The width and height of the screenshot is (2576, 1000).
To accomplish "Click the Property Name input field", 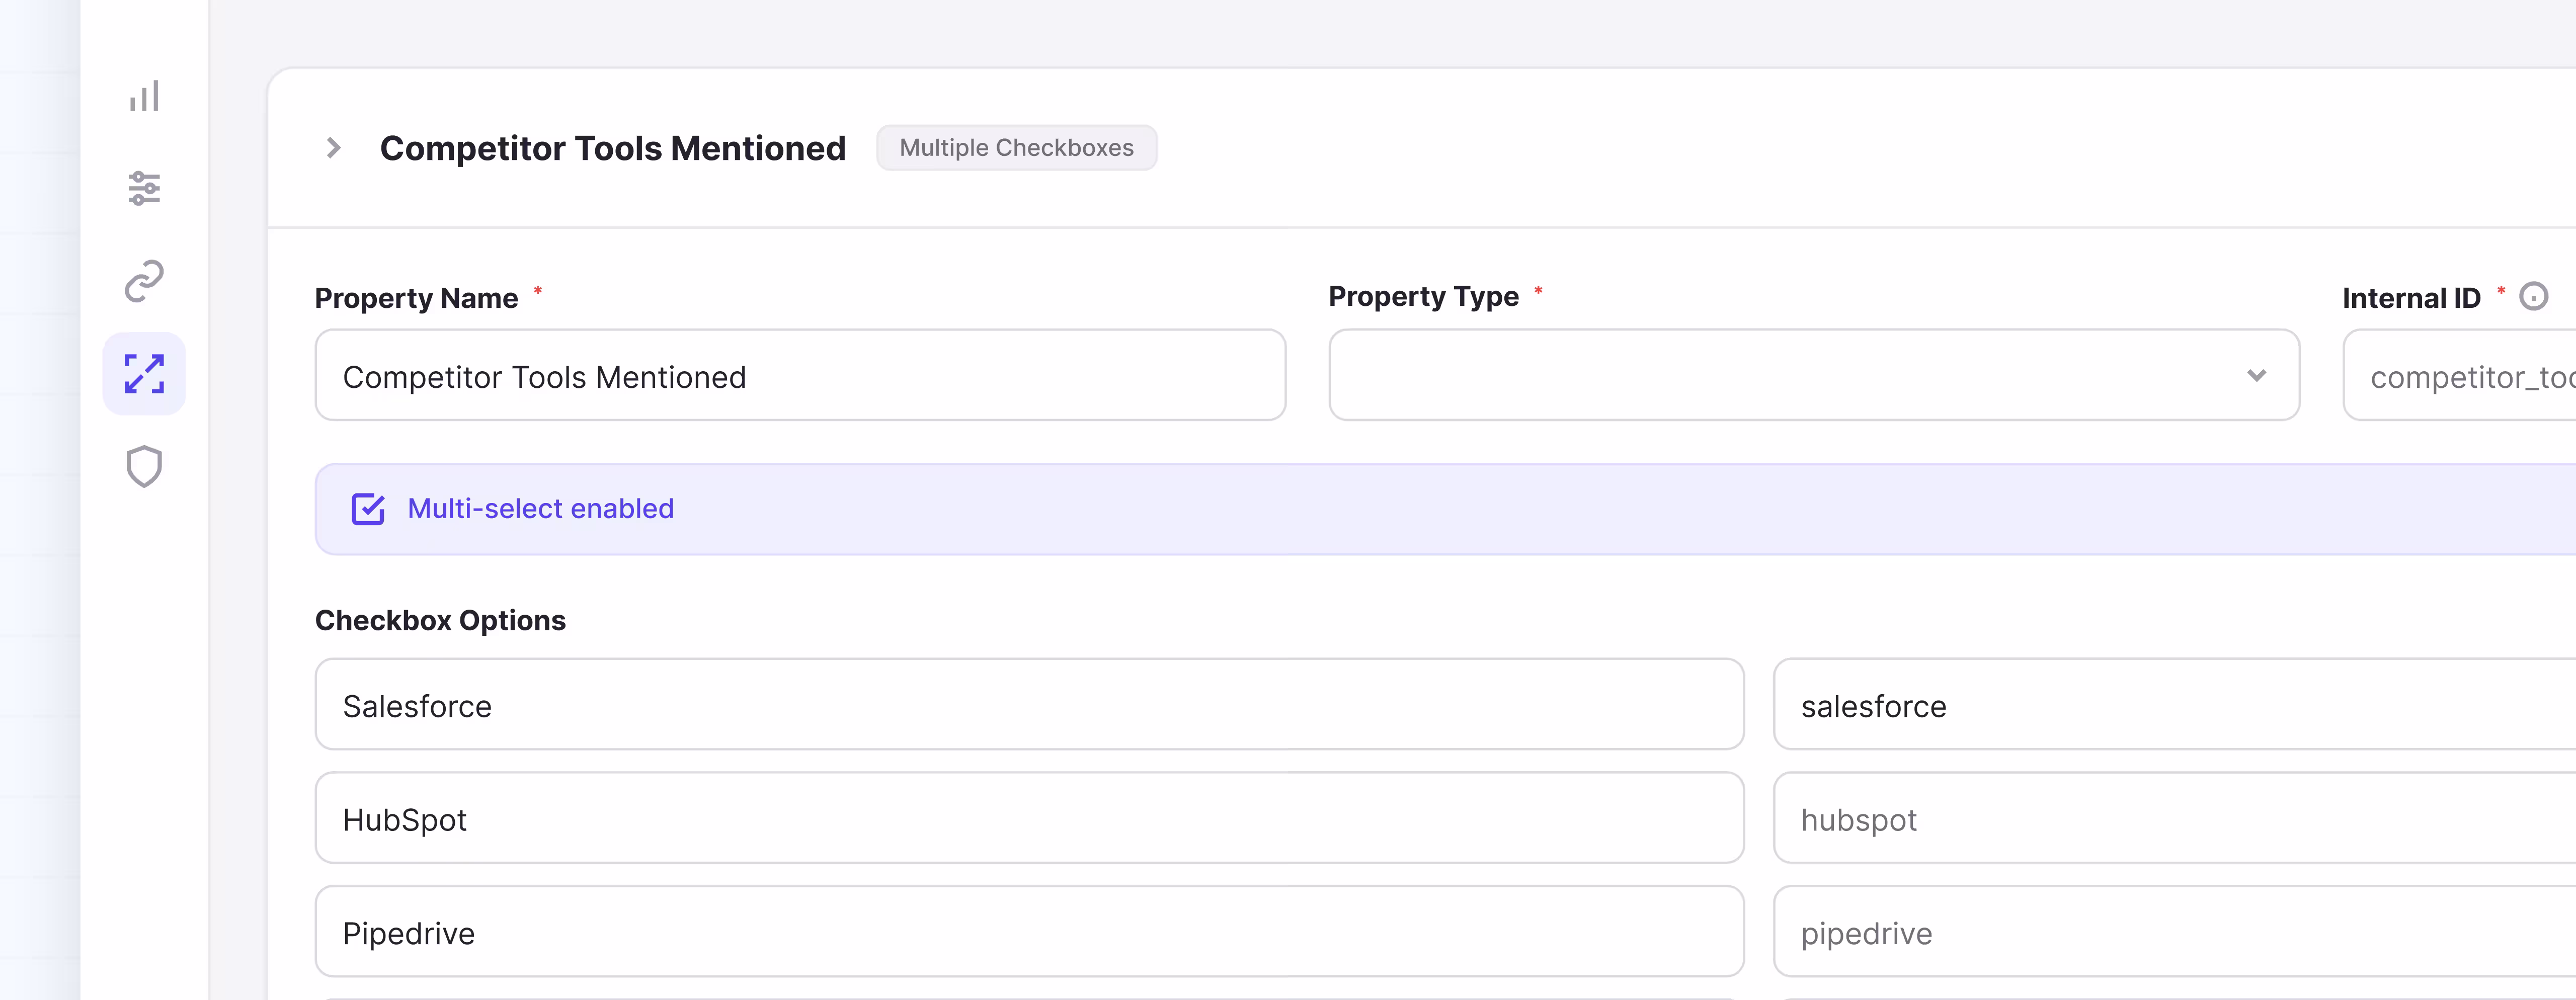I will [800, 375].
